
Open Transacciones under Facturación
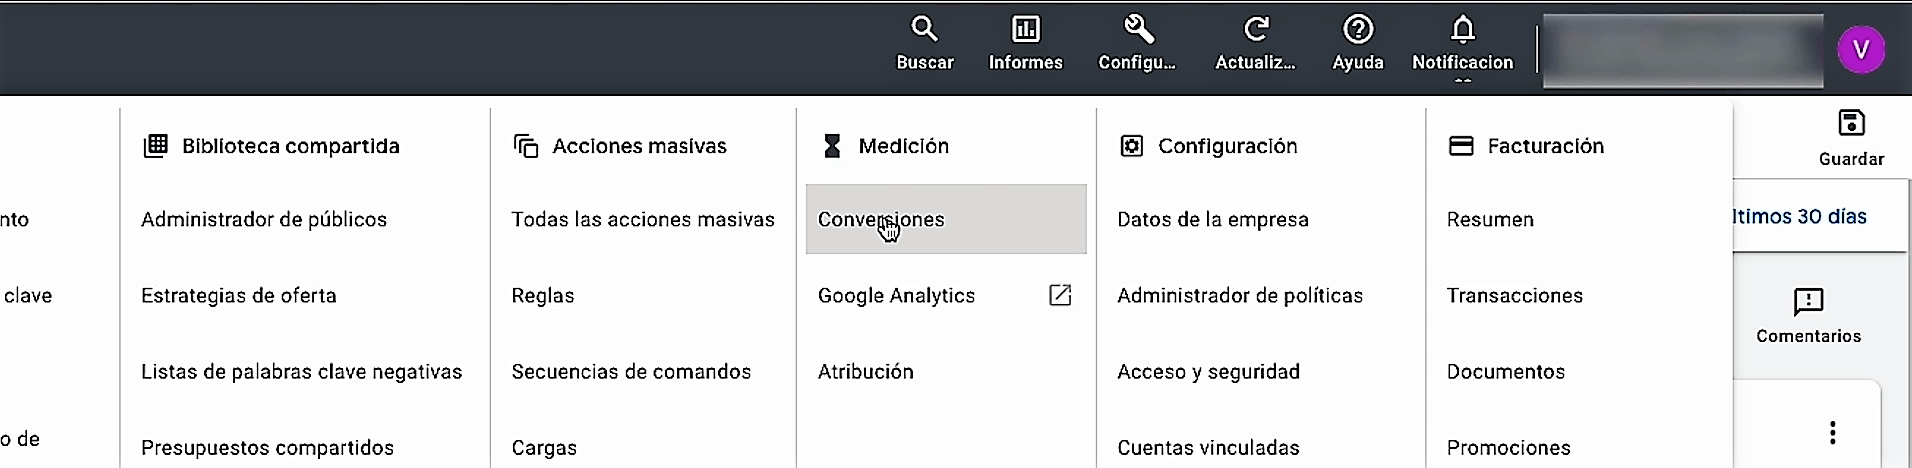tap(1514, 295)
